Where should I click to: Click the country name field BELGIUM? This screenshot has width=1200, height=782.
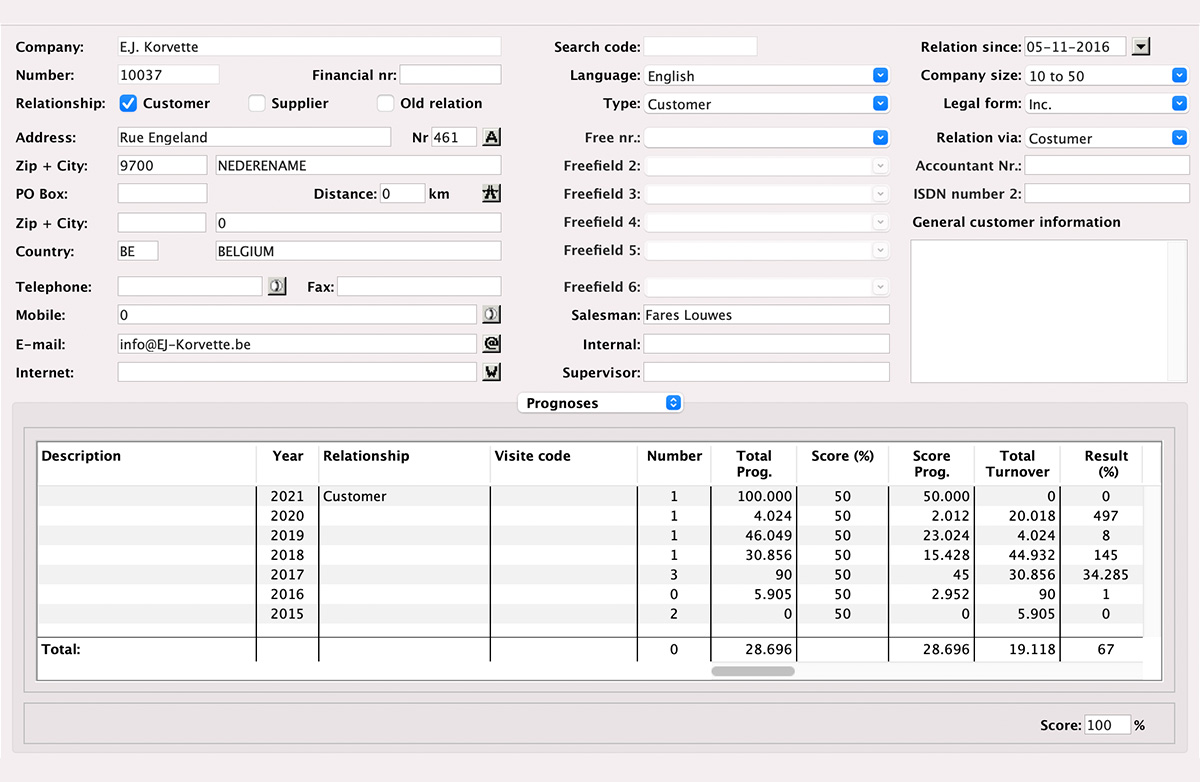tap(358, 251)
